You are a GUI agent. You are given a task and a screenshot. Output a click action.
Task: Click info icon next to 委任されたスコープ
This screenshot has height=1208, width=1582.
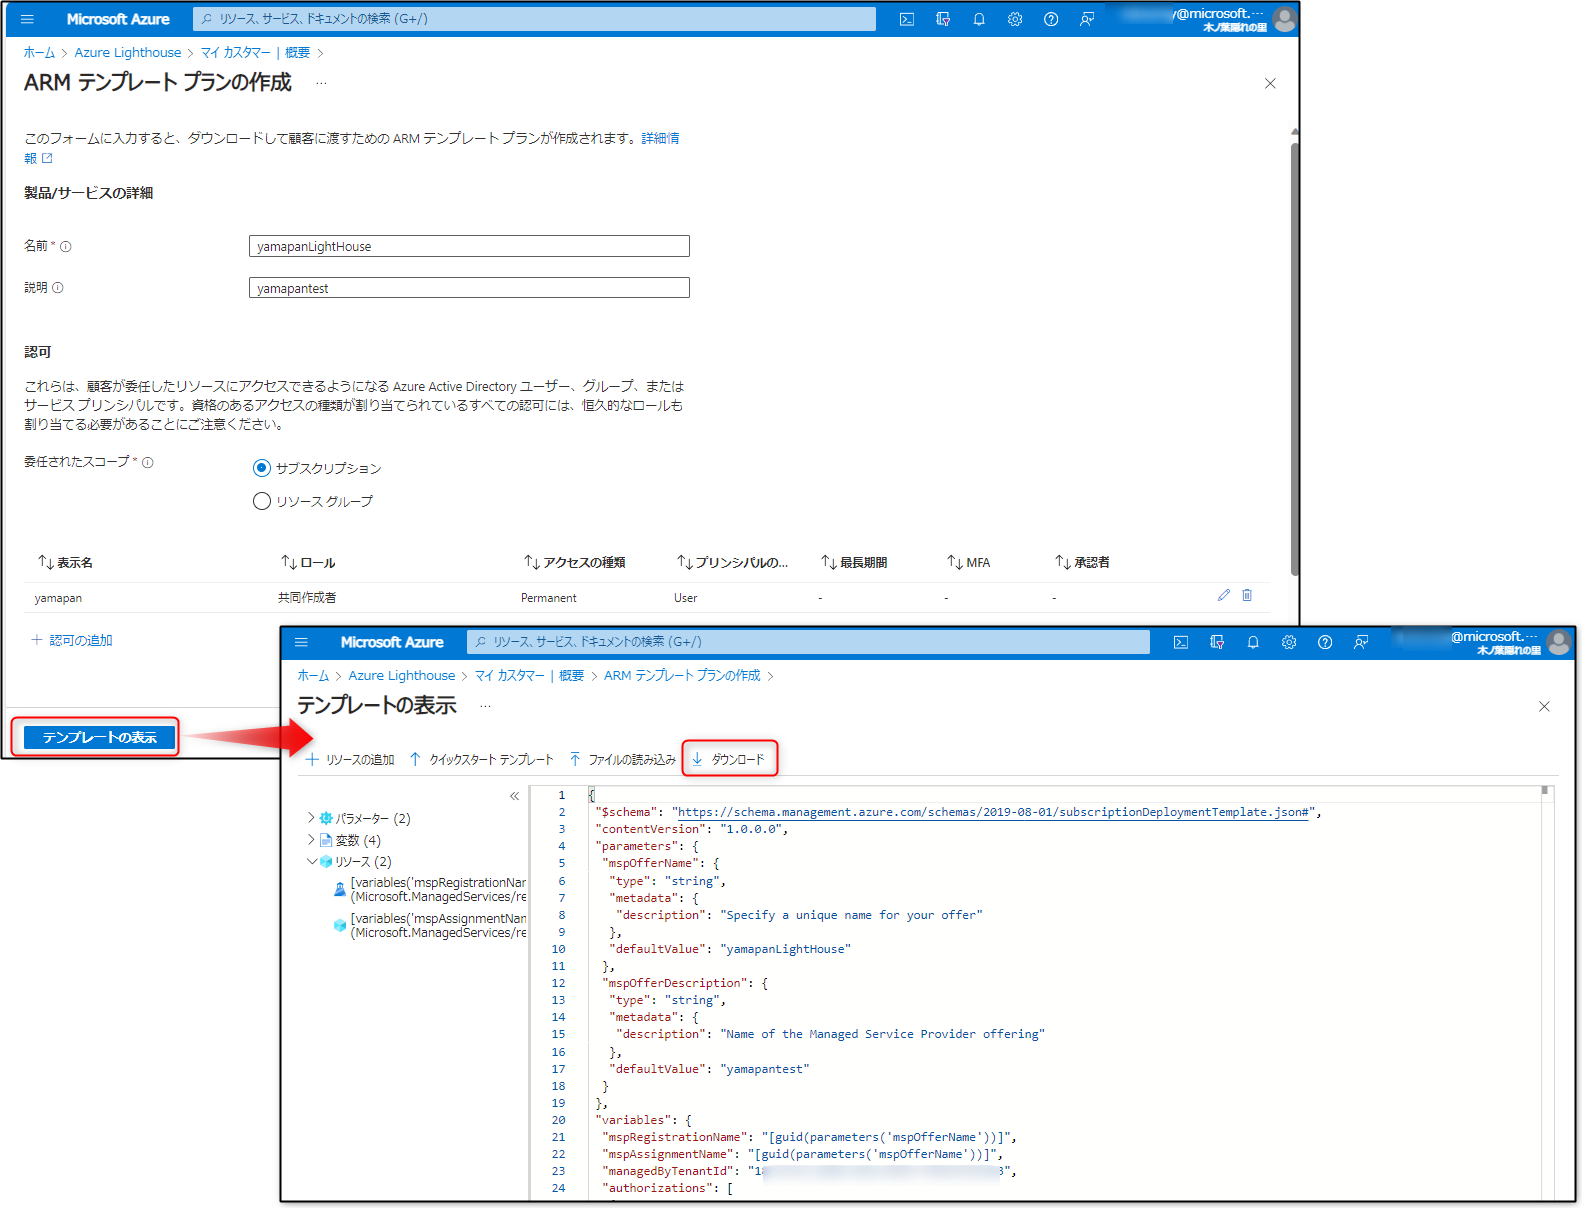[x=148, y=462]
